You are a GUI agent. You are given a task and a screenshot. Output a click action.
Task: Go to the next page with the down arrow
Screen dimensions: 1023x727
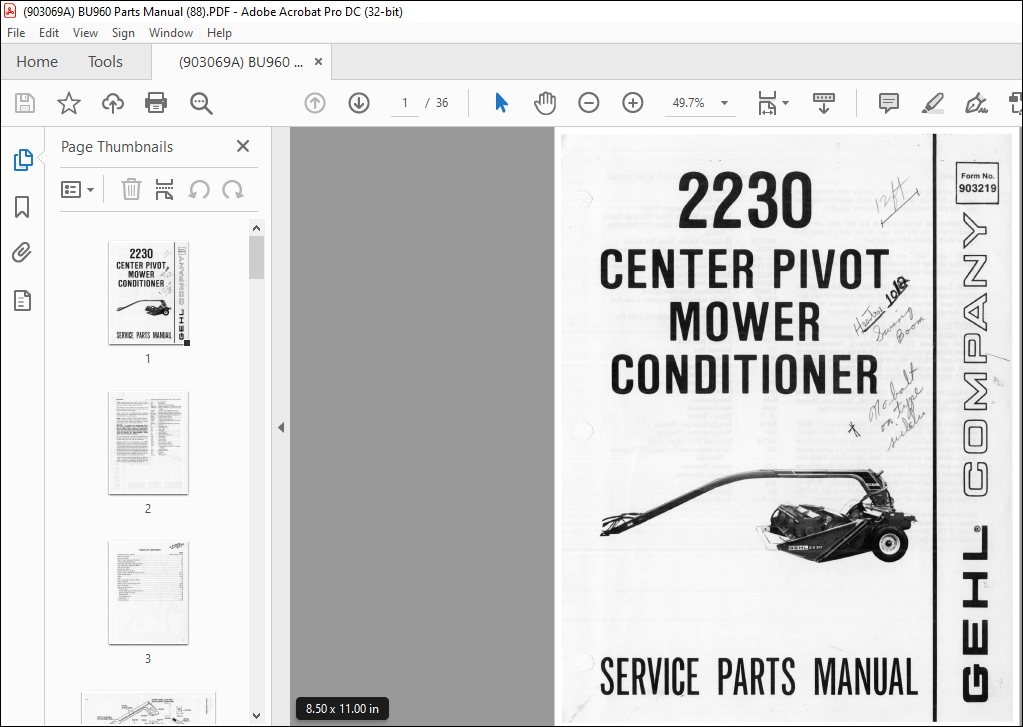click(x=359, y=103)
